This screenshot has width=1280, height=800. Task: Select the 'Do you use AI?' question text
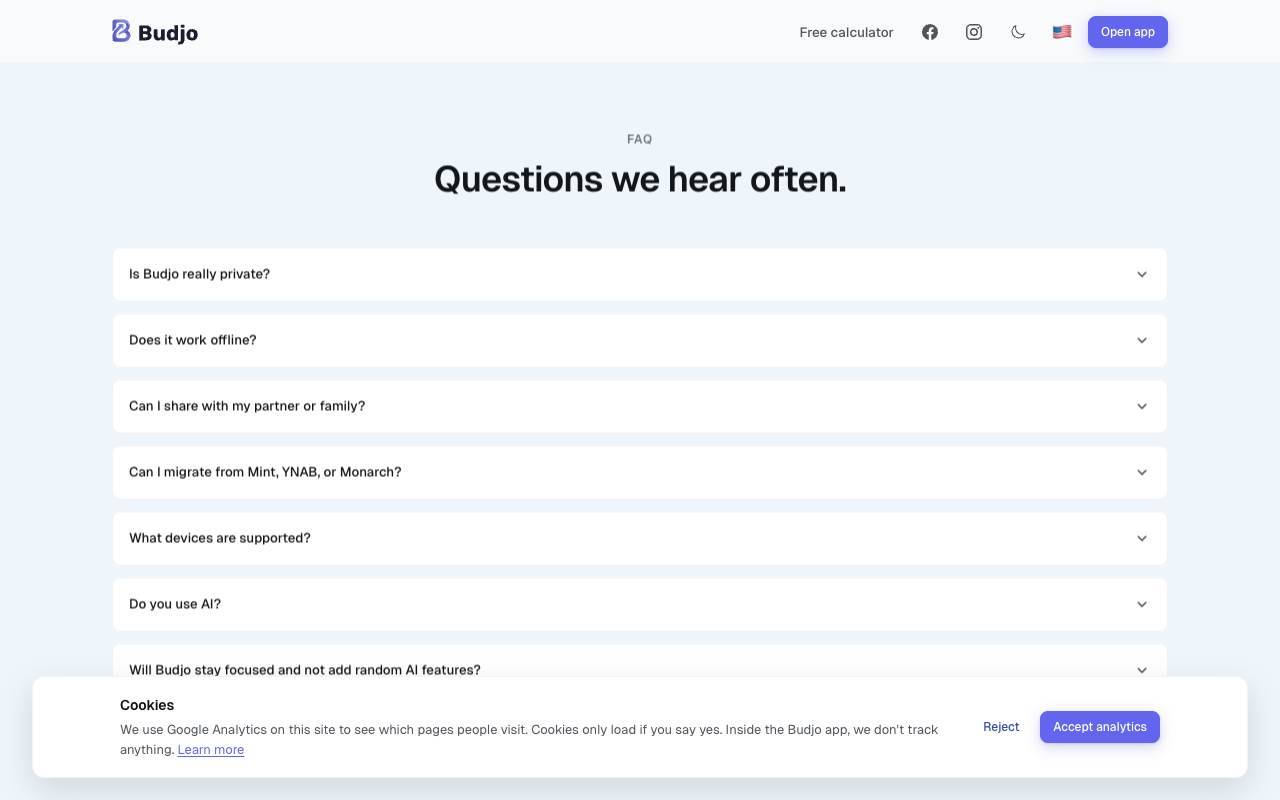coord(175,604)
